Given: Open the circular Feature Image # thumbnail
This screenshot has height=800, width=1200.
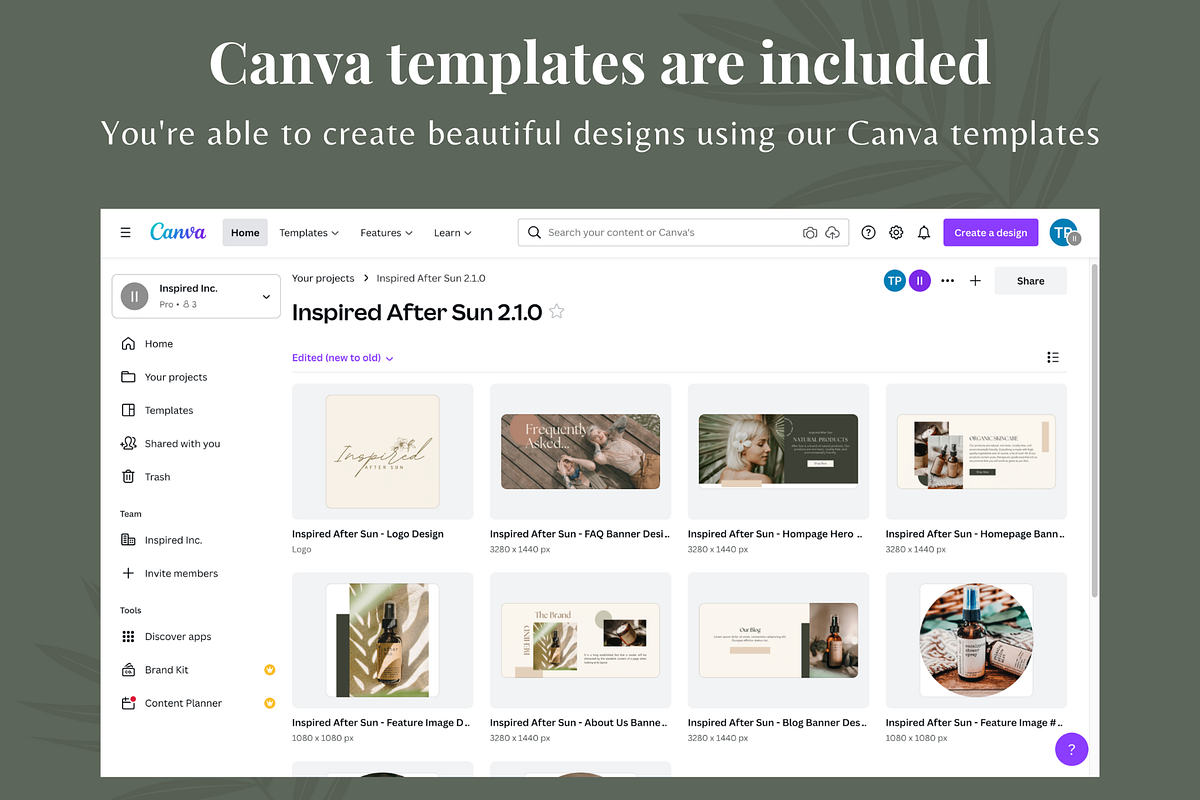Looking at the screenshot, I should pos(976,640).
